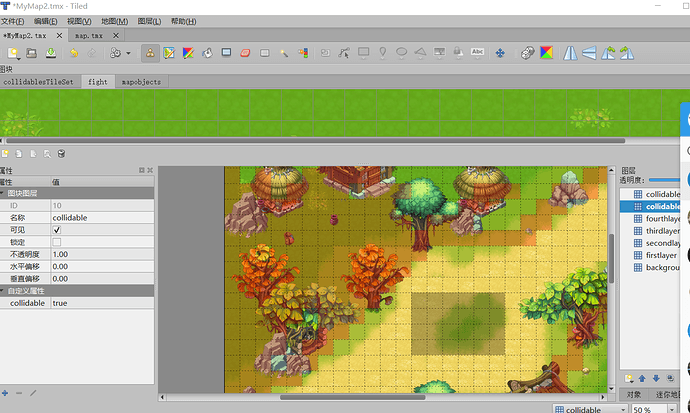Select the Wang Brush tool
Image resolution: width=690 pixels, height=413 pixels.
click(188, 53)
